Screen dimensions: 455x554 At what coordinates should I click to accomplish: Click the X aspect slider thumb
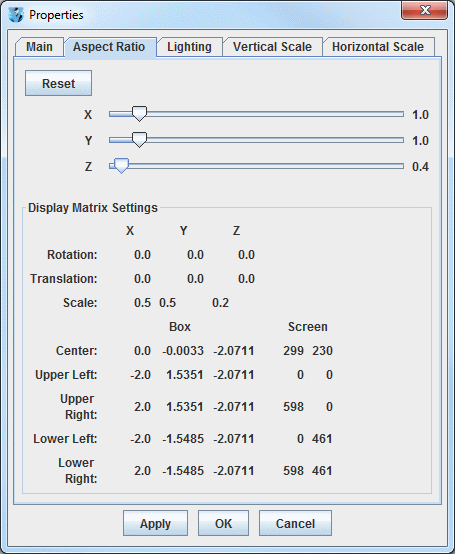tap(139, 114)
